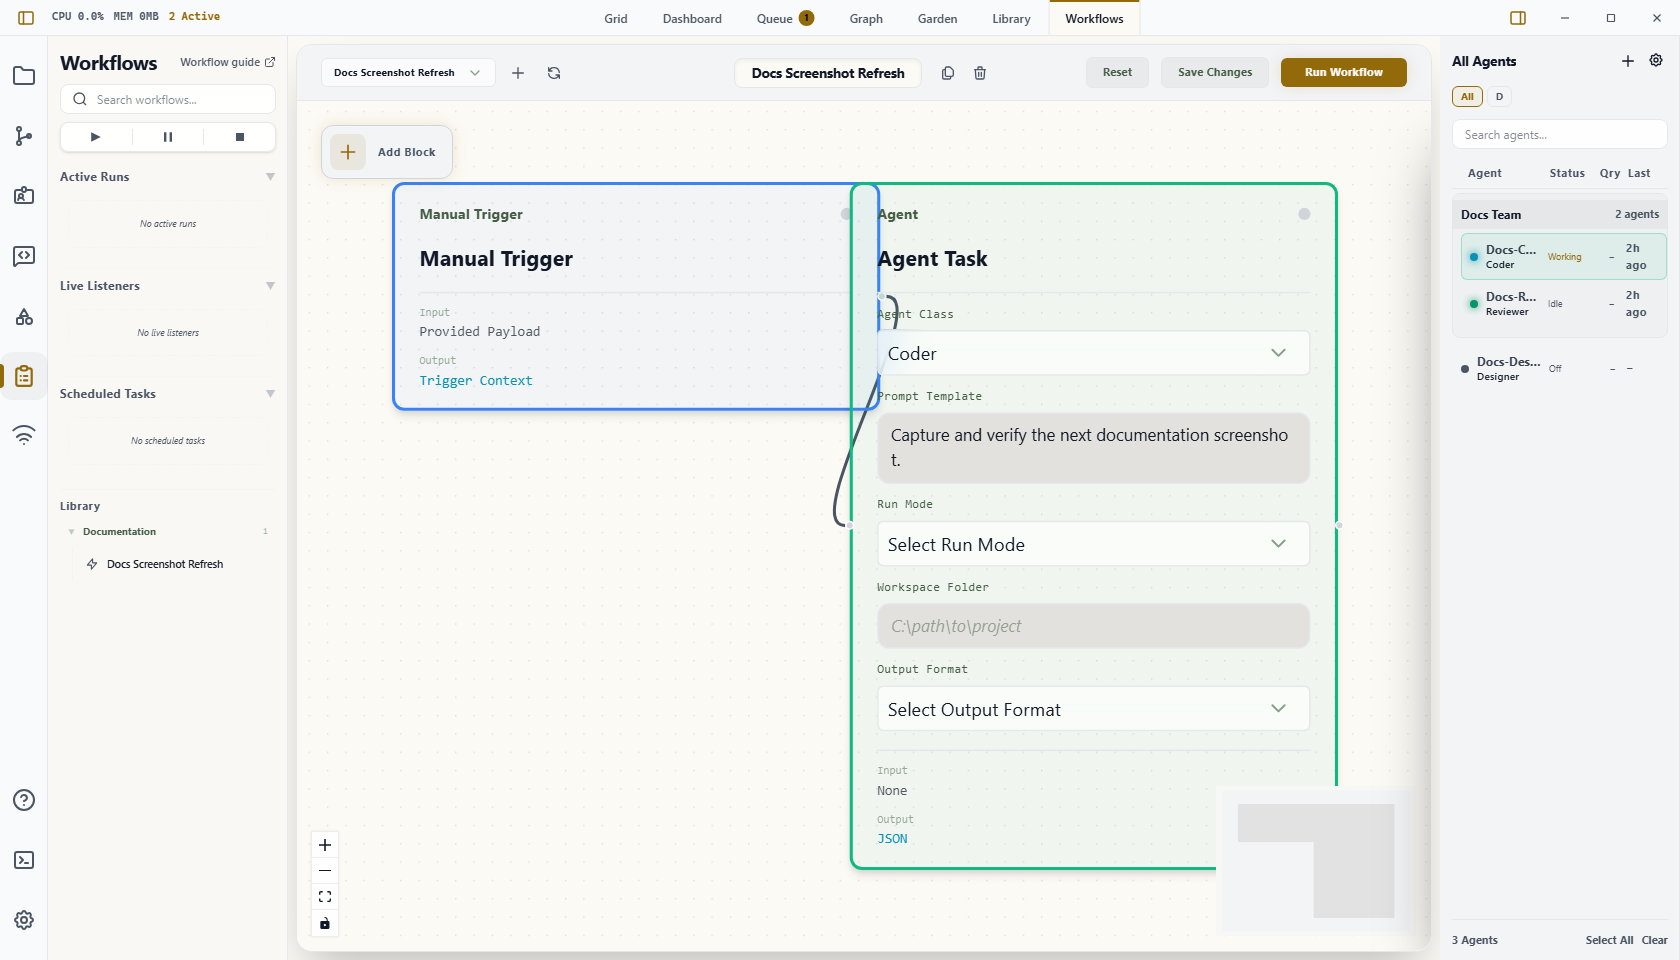Open the Agent Class Coder dropdown
This screenshot has height=960, width=1680.
pos(1093,353)
